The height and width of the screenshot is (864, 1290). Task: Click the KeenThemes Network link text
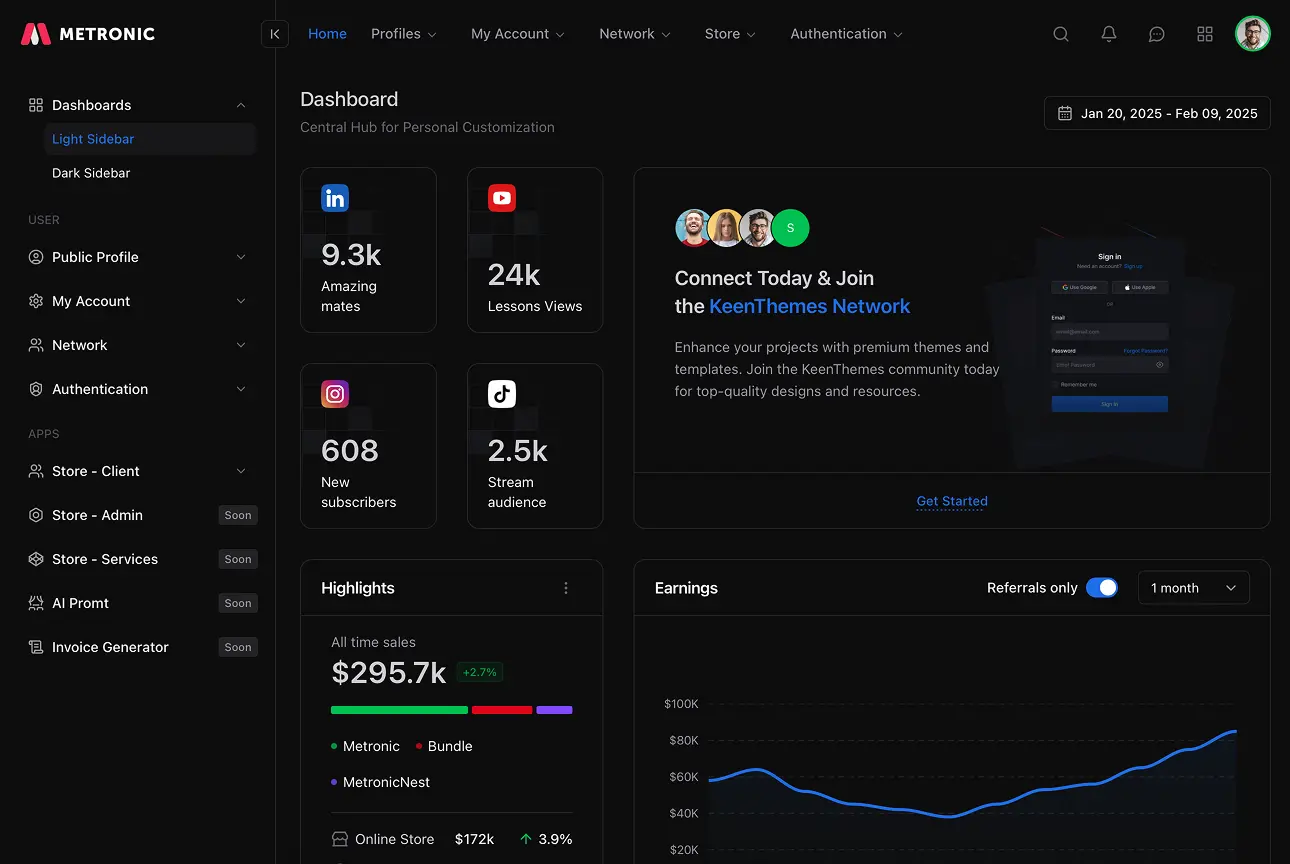pyautogui.click(x=809, y=306)
